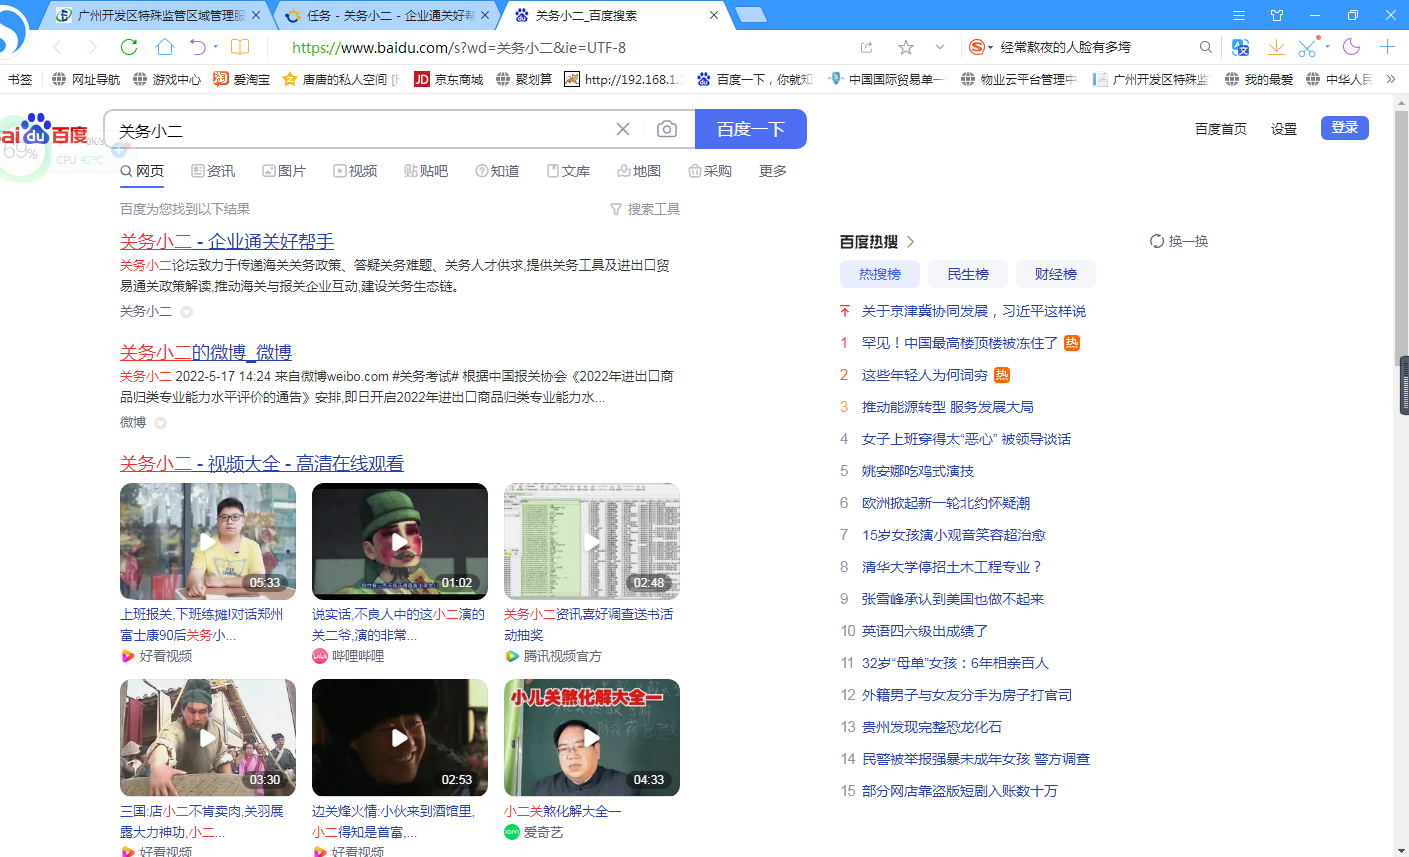Click the 百度一下 search button
Viewport: 1409px width, 857px height.
click(751, 129)
